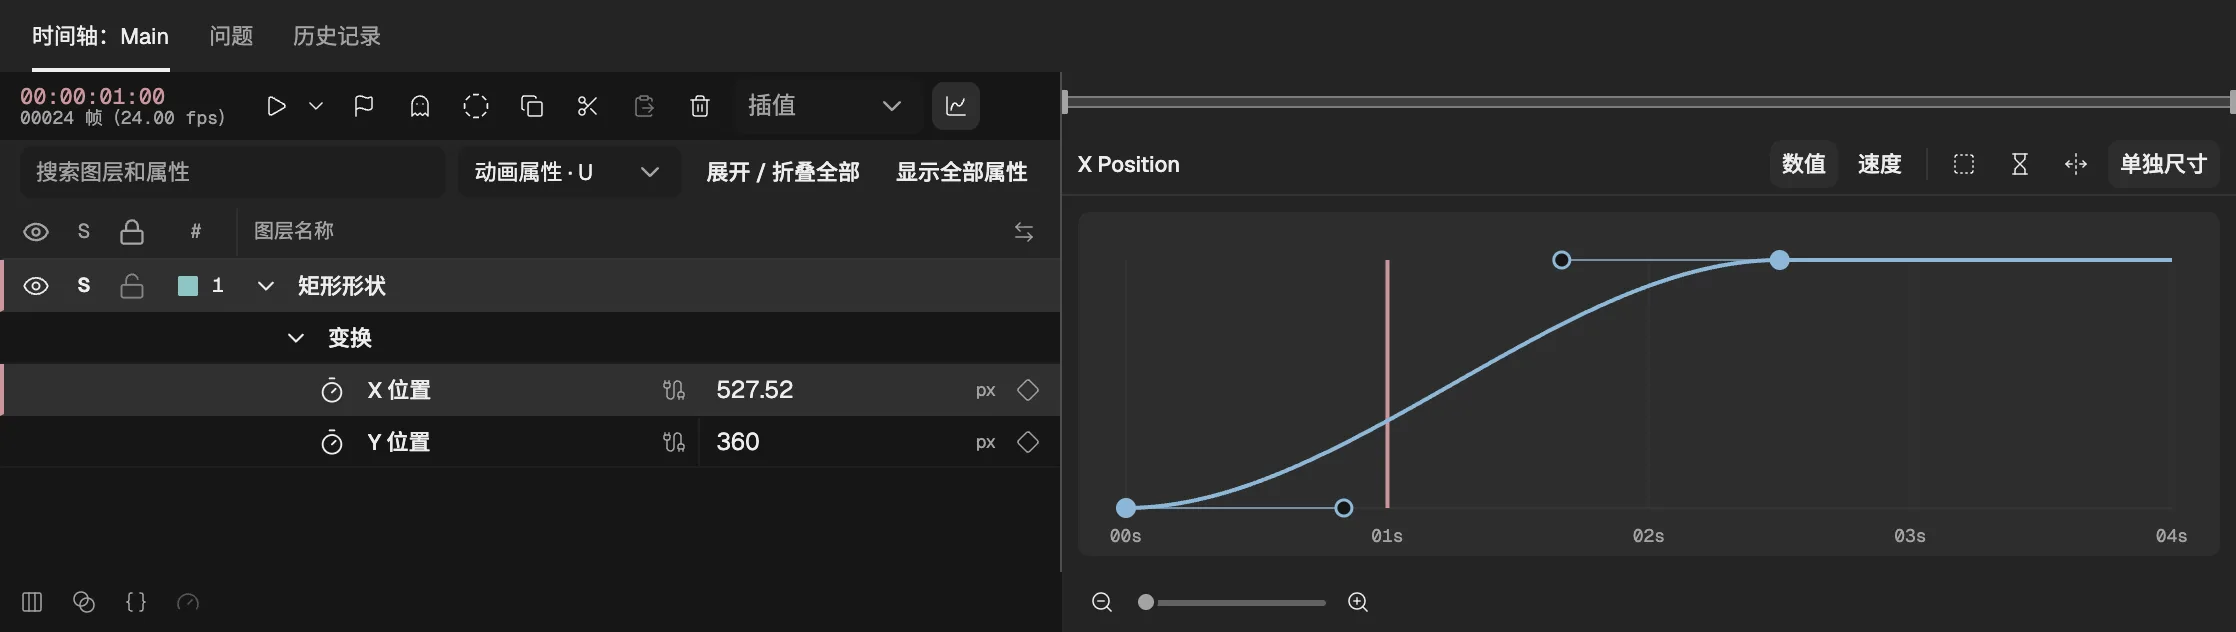Click the zoom out magnifier icon
This screenshot has height=632, width=2236.
(x=1102, y=602)
